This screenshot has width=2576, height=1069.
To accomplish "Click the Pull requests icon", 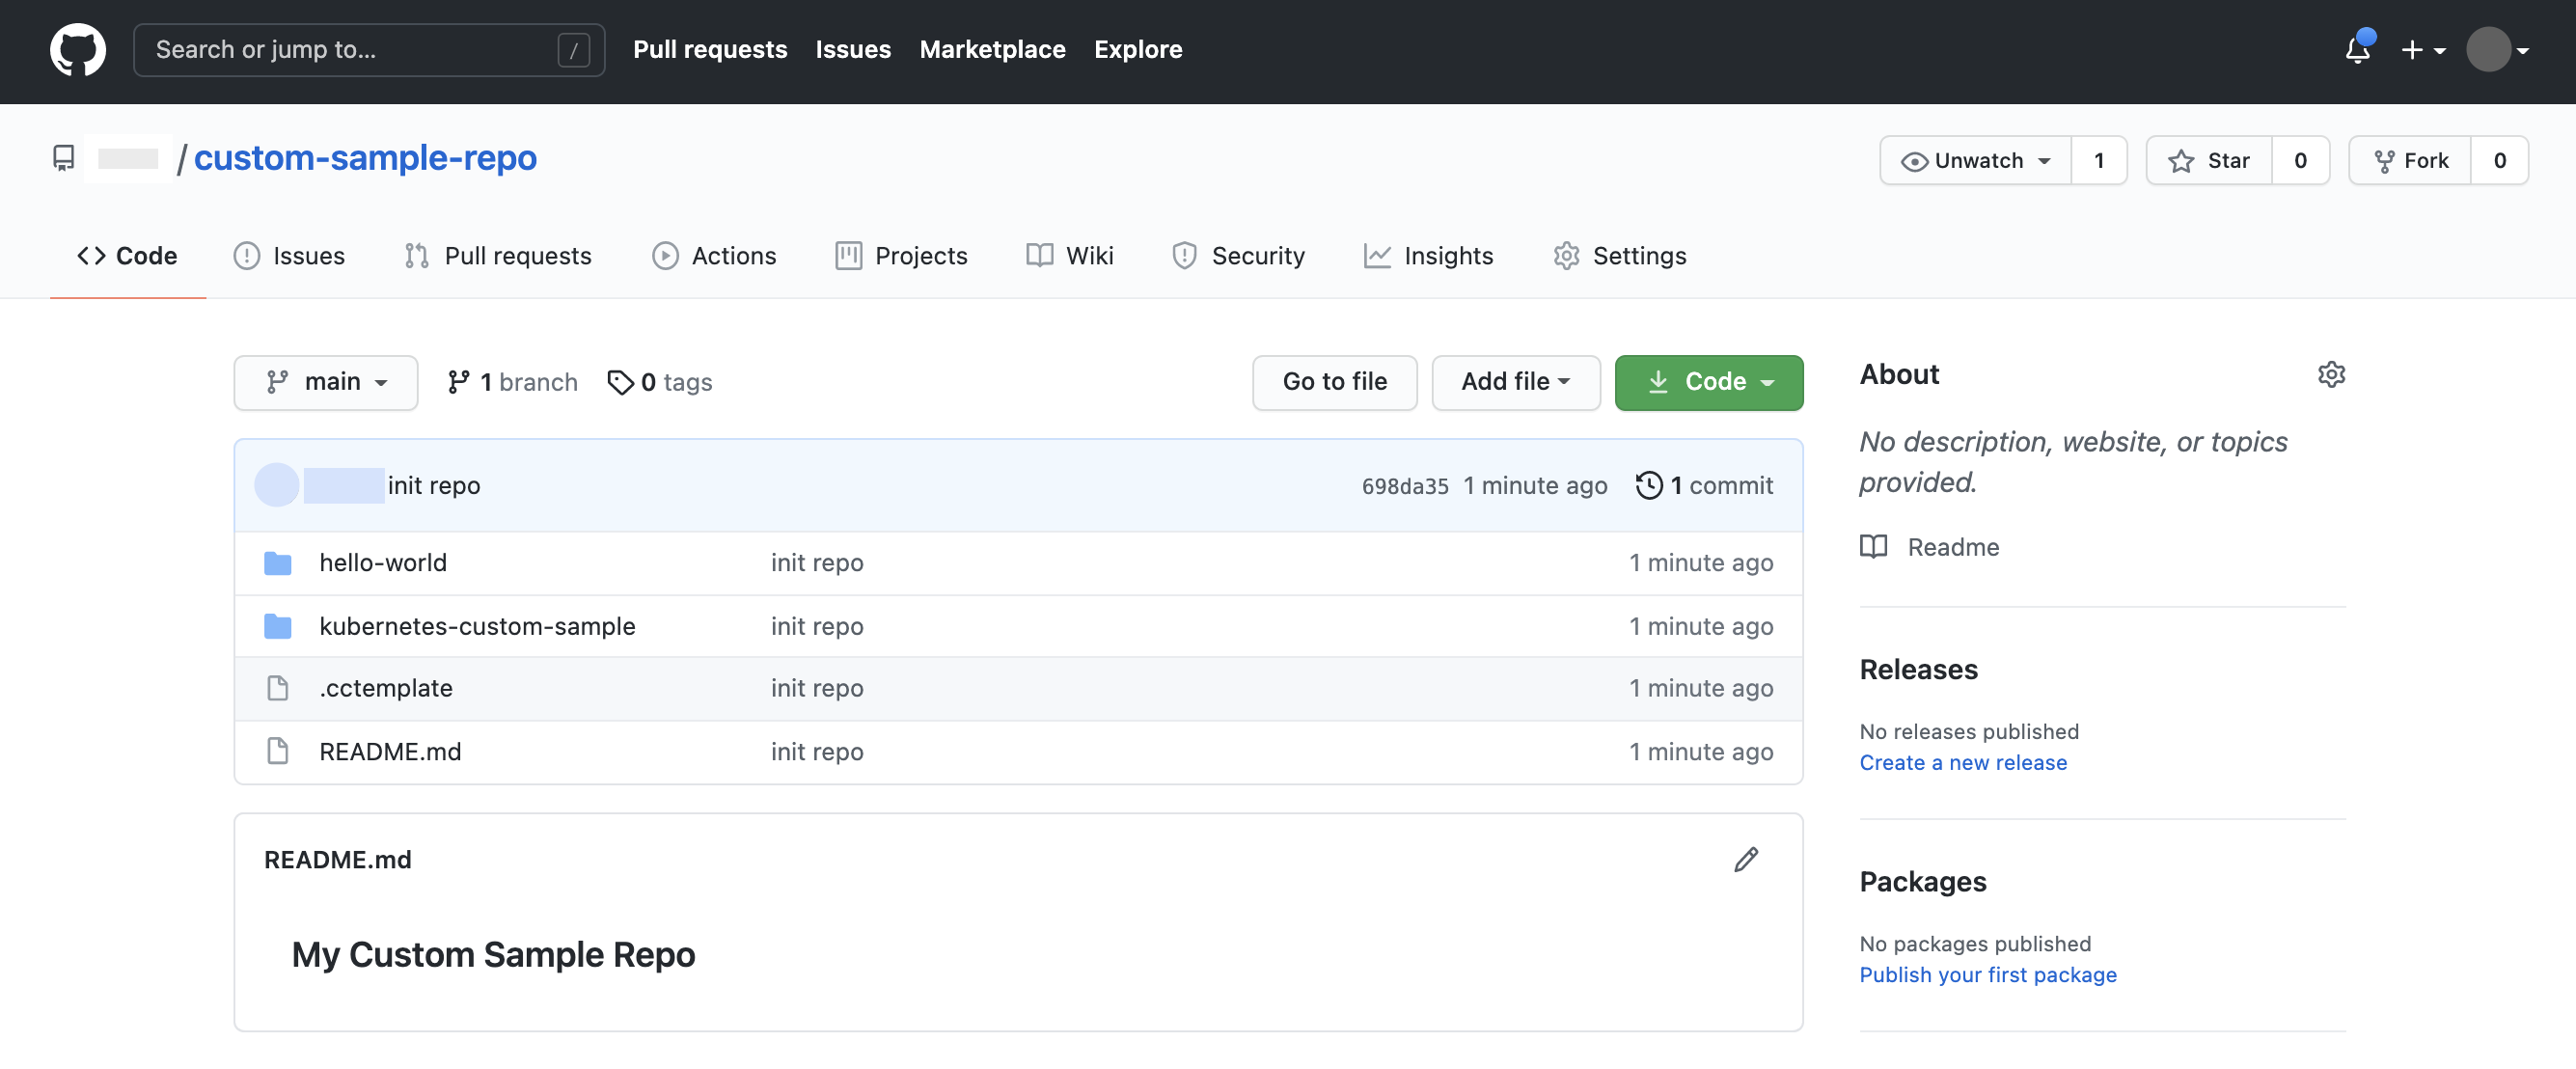I will 416,255.
